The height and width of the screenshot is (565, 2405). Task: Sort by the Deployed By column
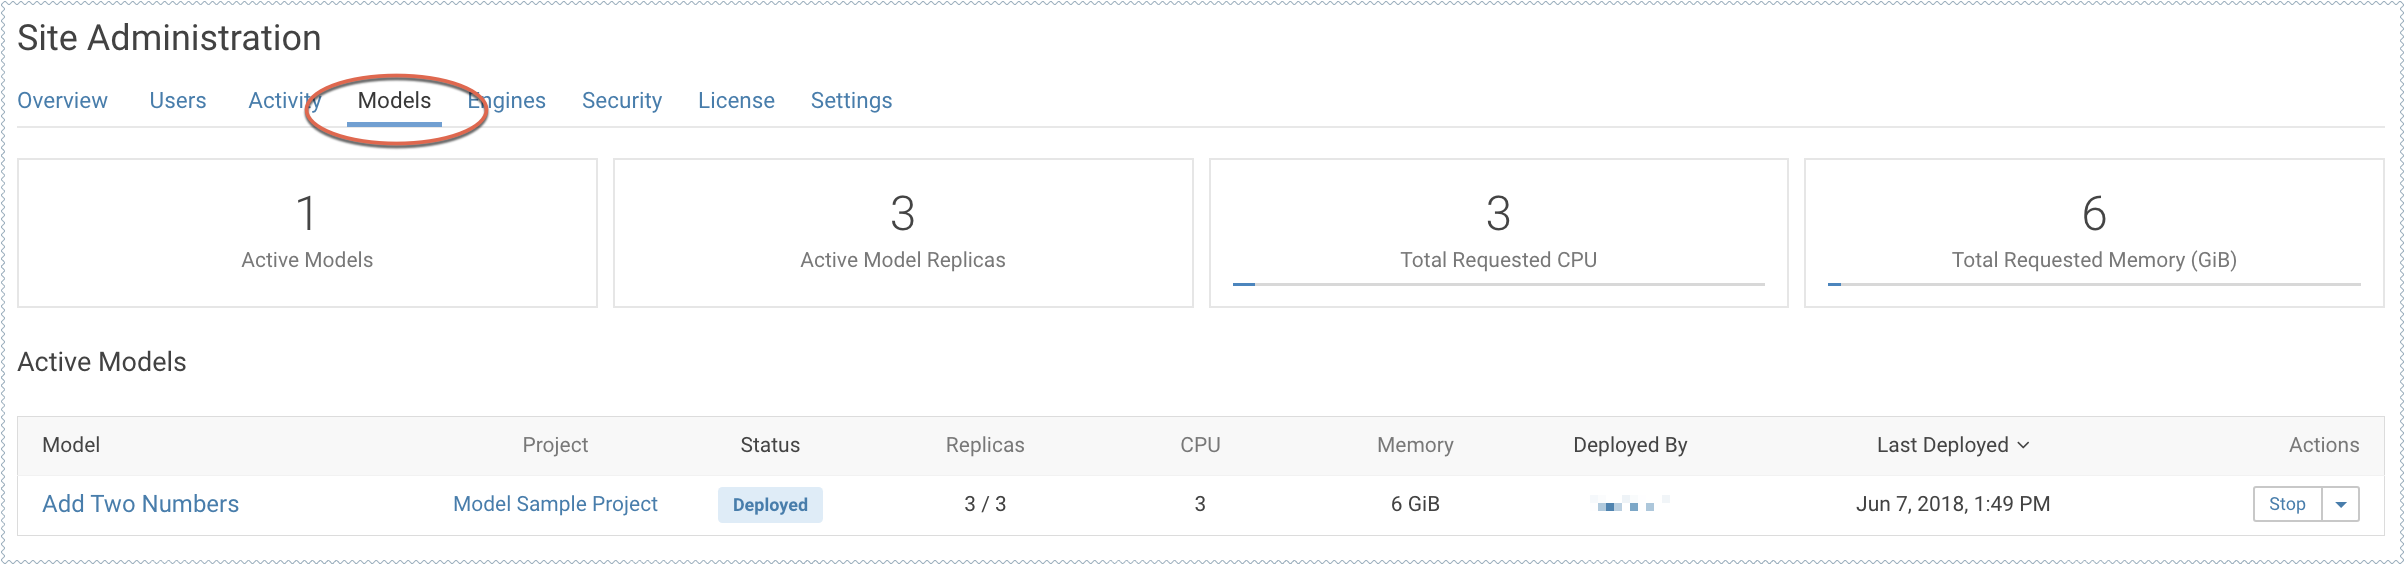1630,445
